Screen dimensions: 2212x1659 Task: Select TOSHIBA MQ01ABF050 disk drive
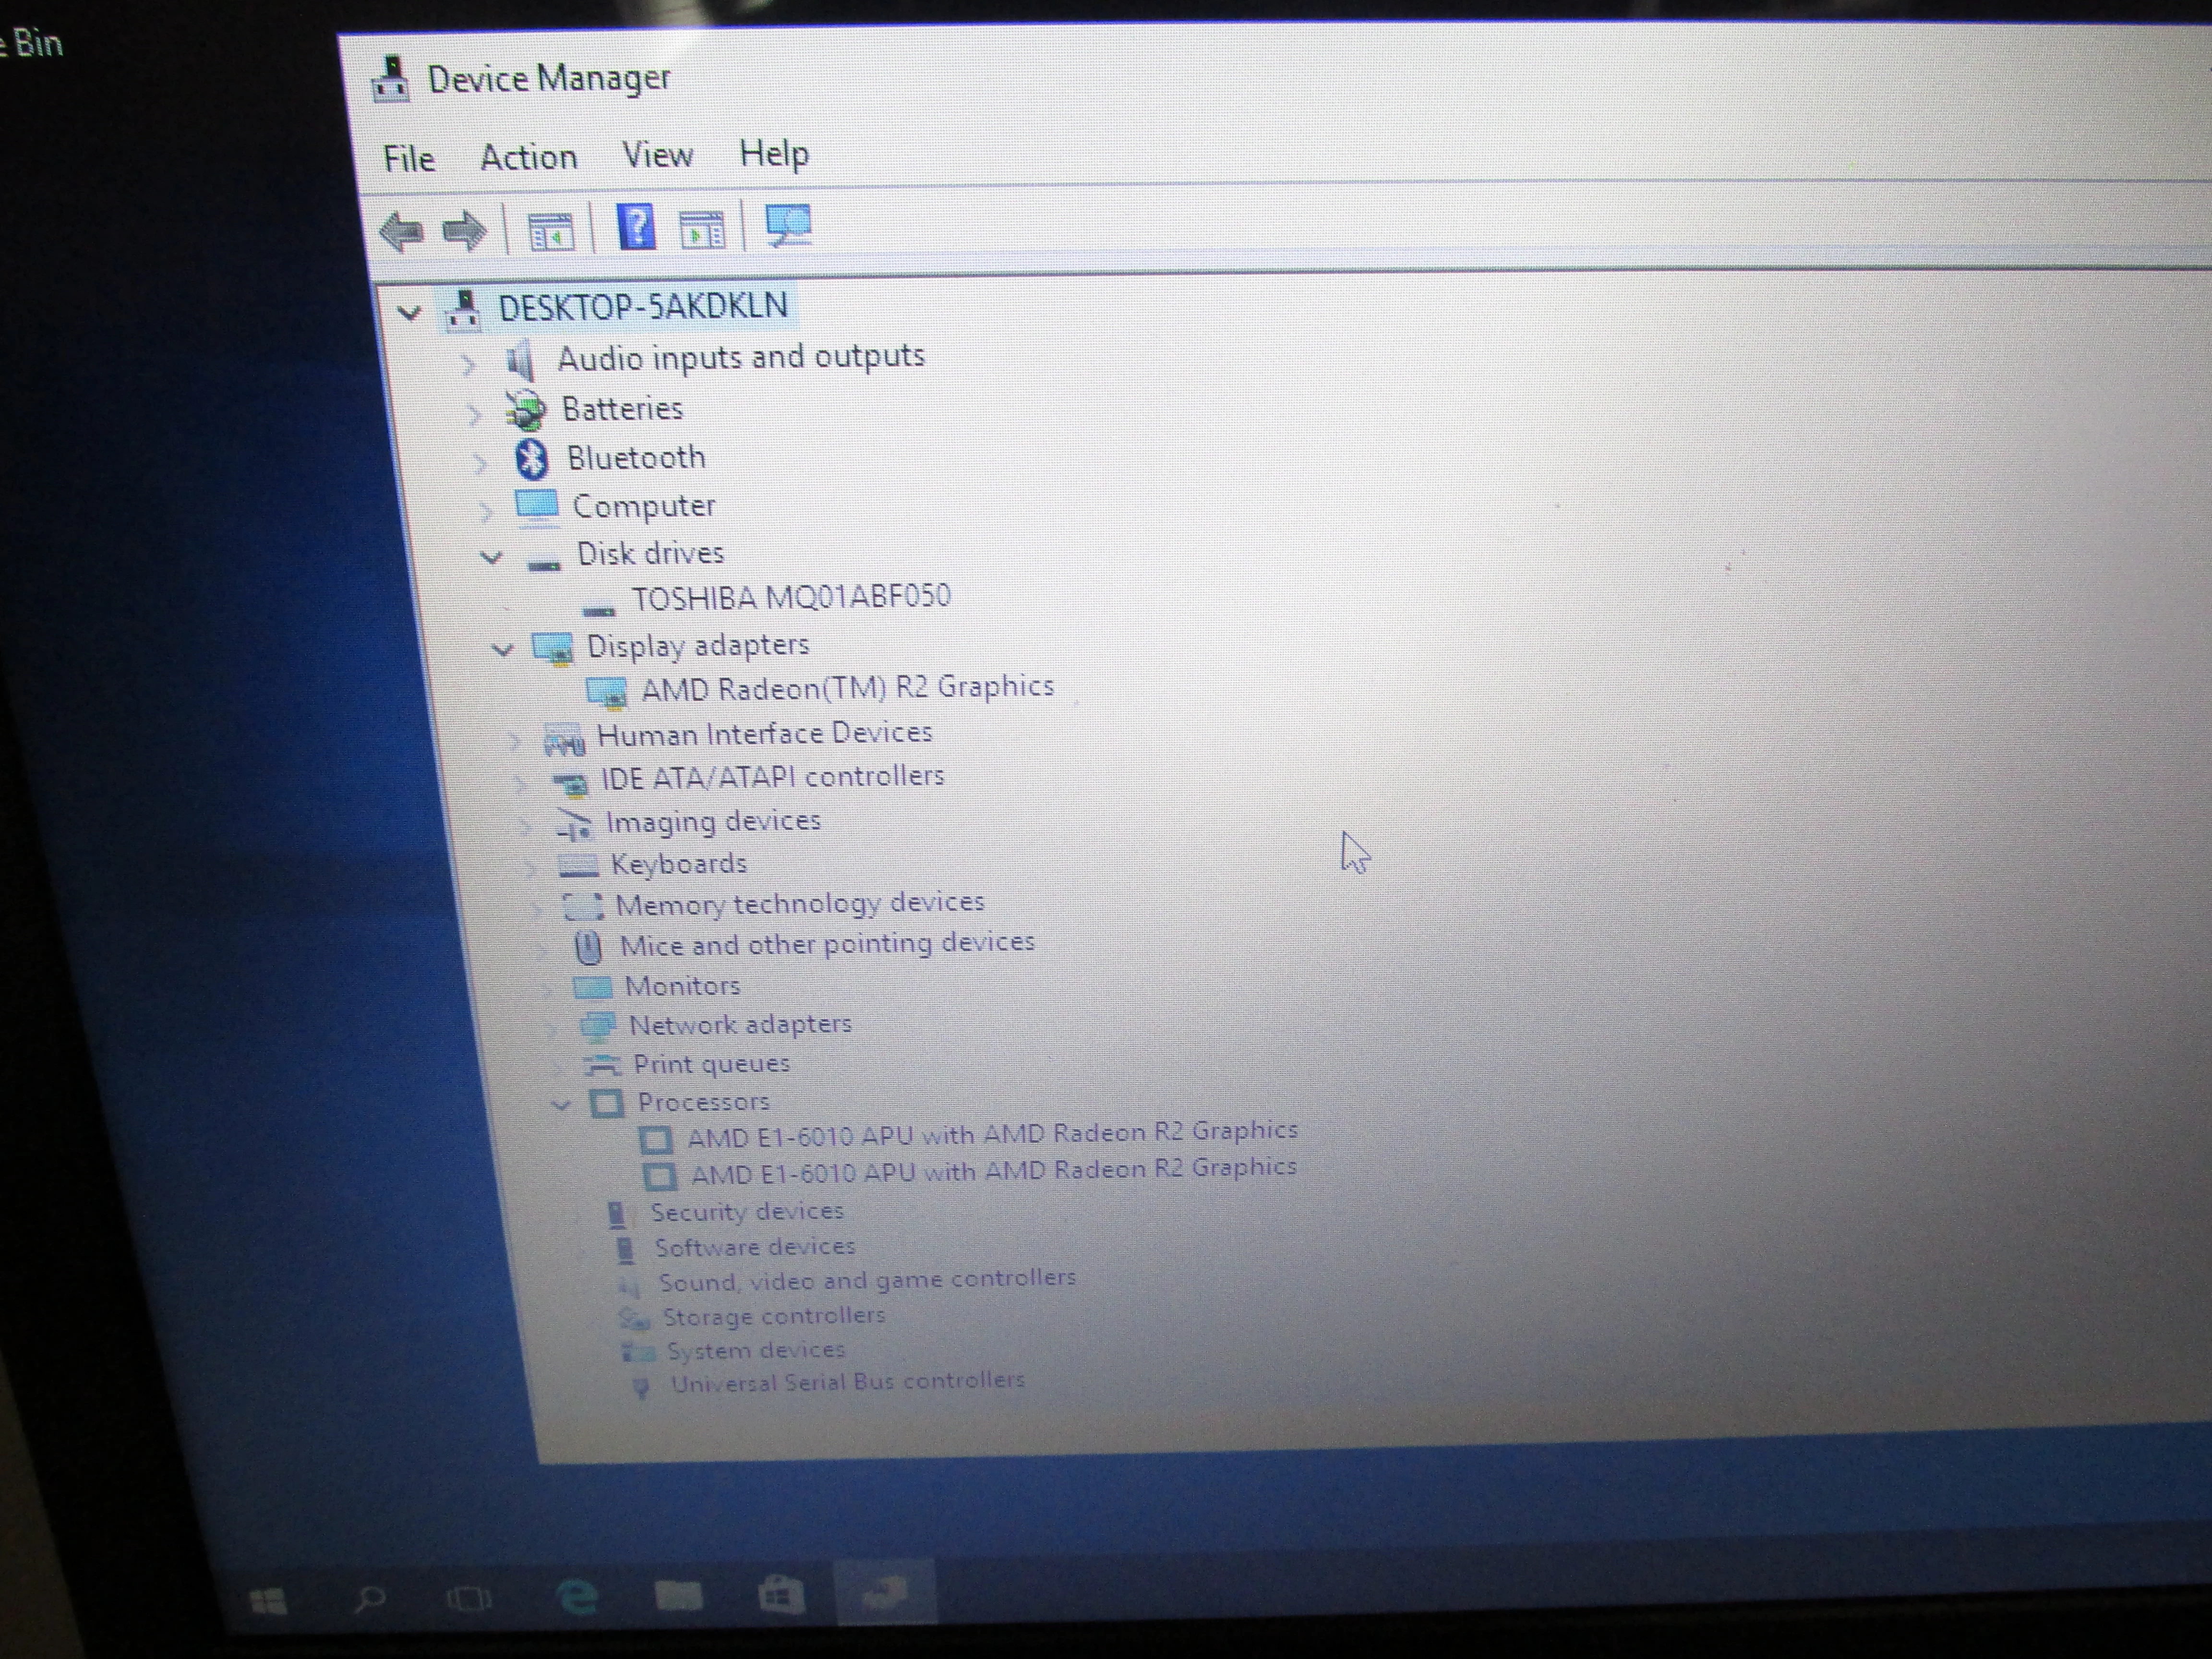point(791,598)
